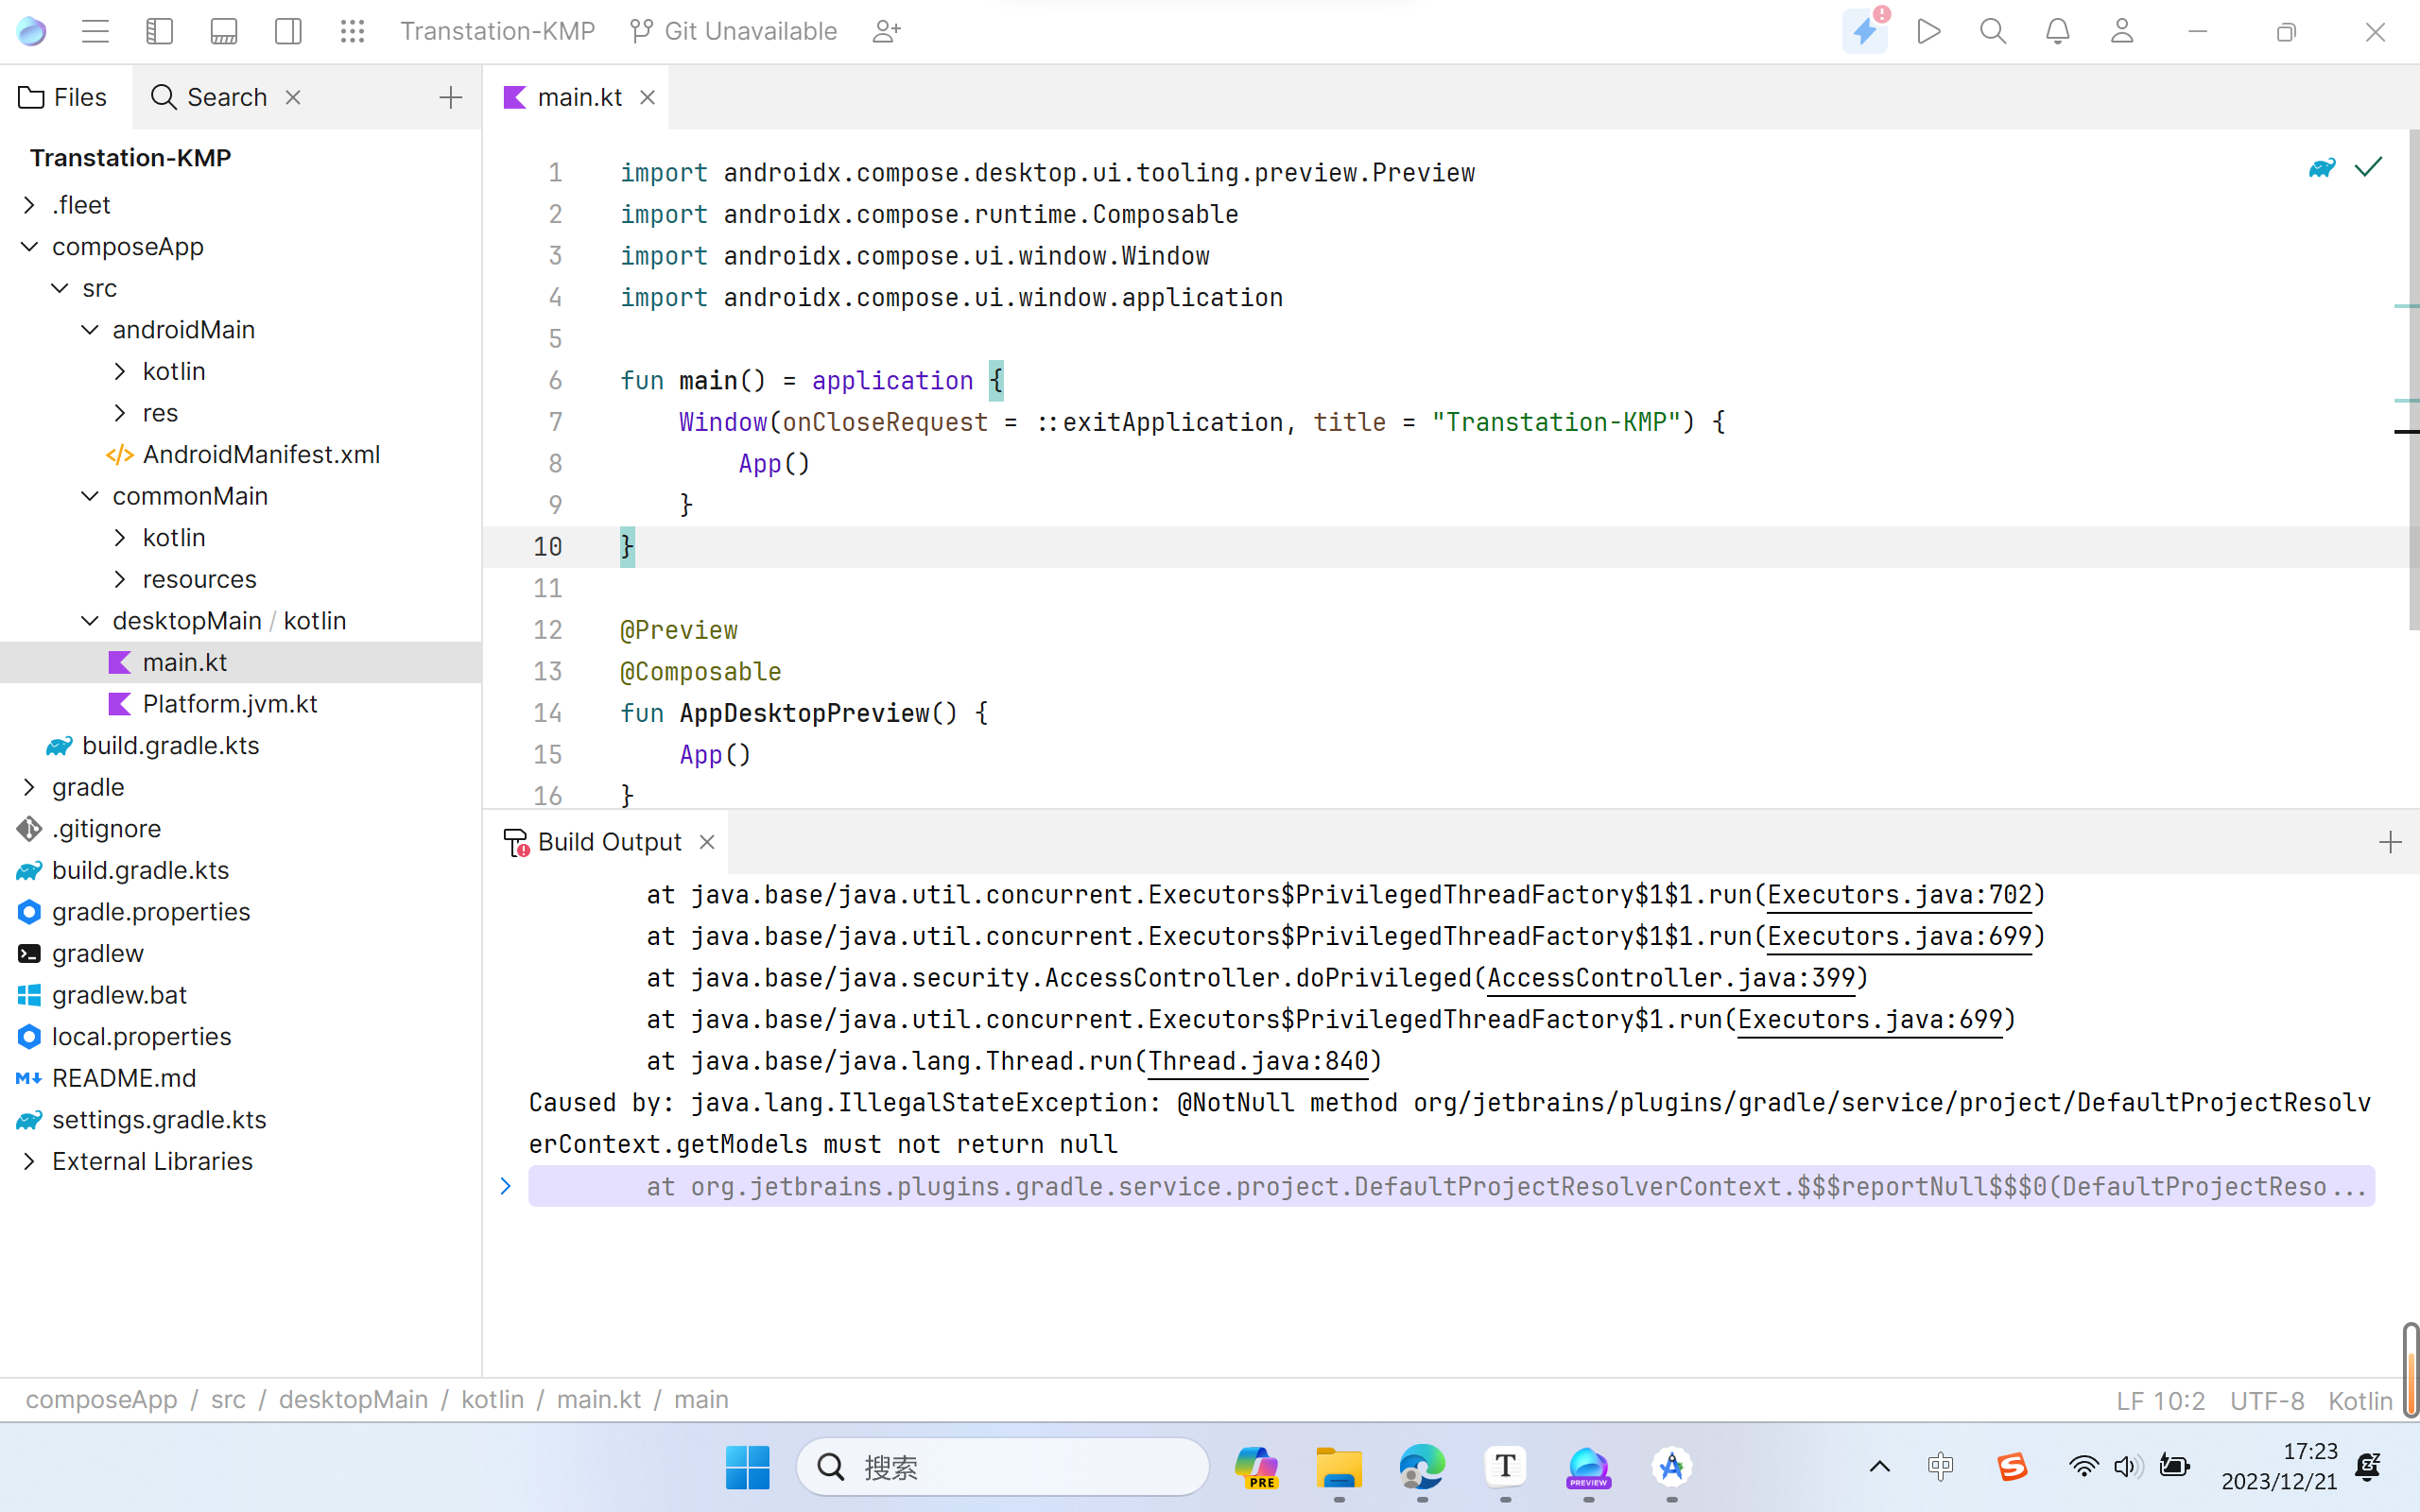
Task: Show hidden tray icons chevron
Action: point(1880,1467)
